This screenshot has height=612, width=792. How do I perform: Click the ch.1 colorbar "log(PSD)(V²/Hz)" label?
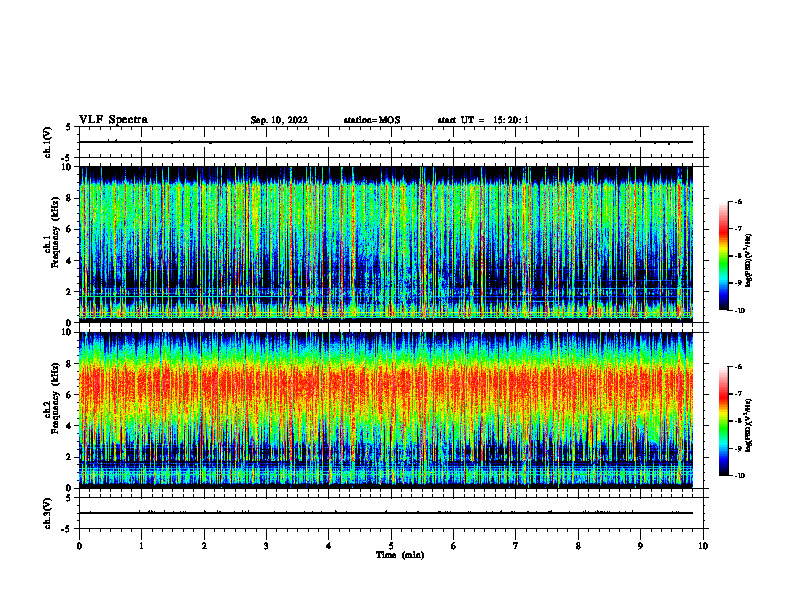(x=749, y=260)
